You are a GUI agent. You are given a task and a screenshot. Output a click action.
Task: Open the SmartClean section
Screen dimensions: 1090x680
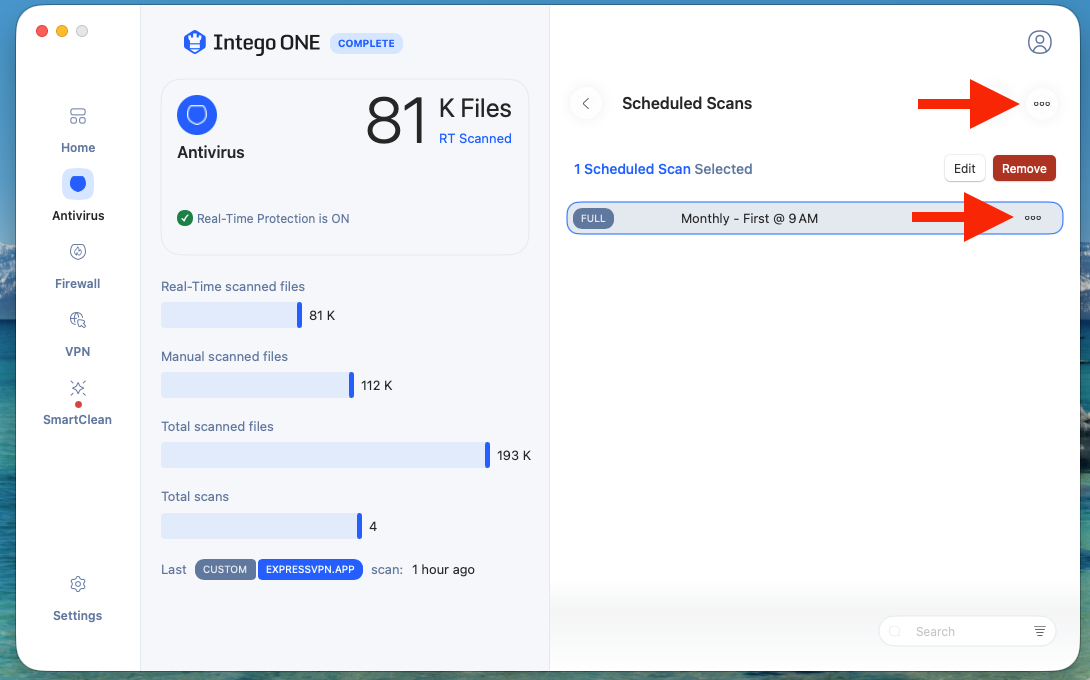(78, 403)
